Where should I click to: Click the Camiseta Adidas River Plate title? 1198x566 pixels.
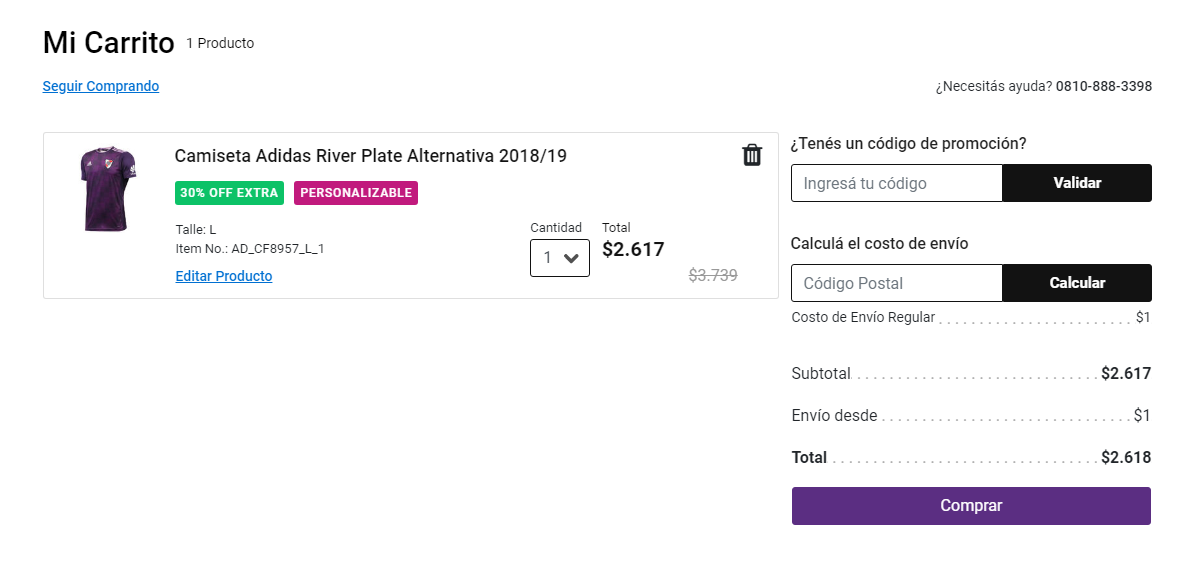pos(371,156)
